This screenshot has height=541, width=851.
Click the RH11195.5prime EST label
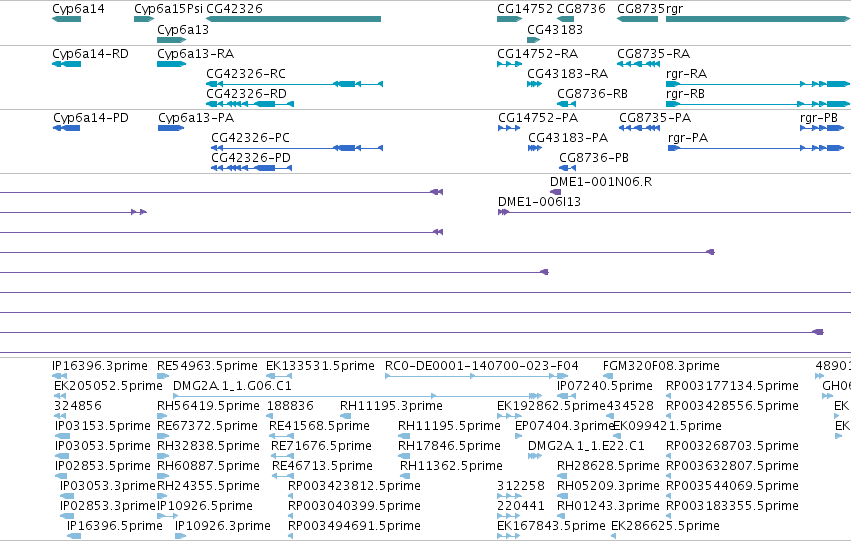[449, 425]
